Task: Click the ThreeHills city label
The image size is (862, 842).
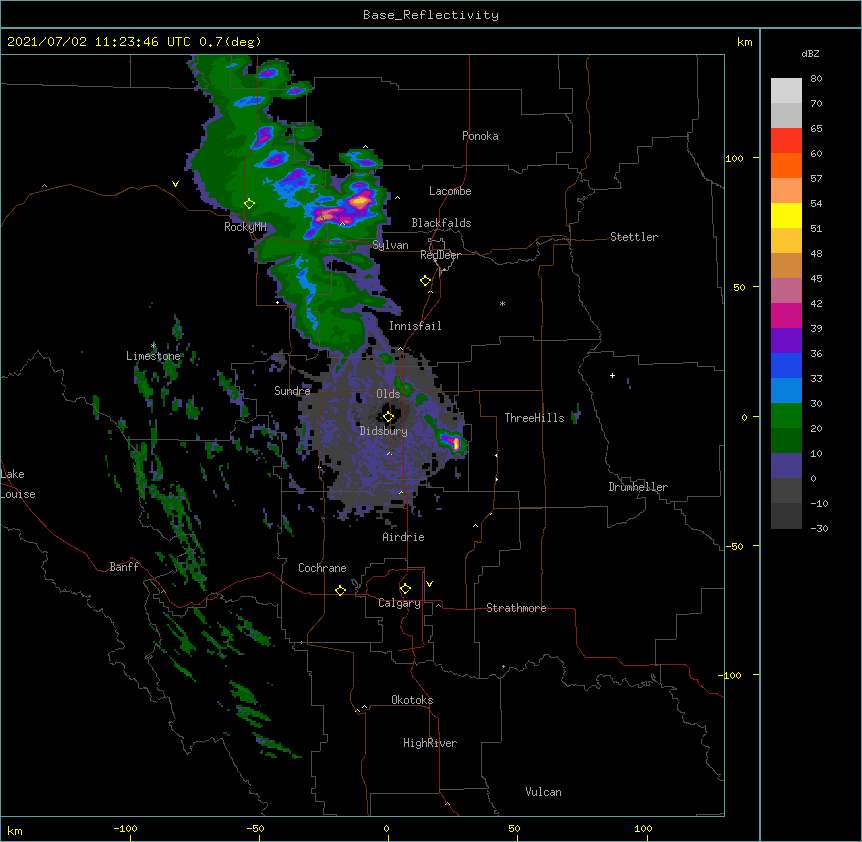Action: click(x=534, y=418)
